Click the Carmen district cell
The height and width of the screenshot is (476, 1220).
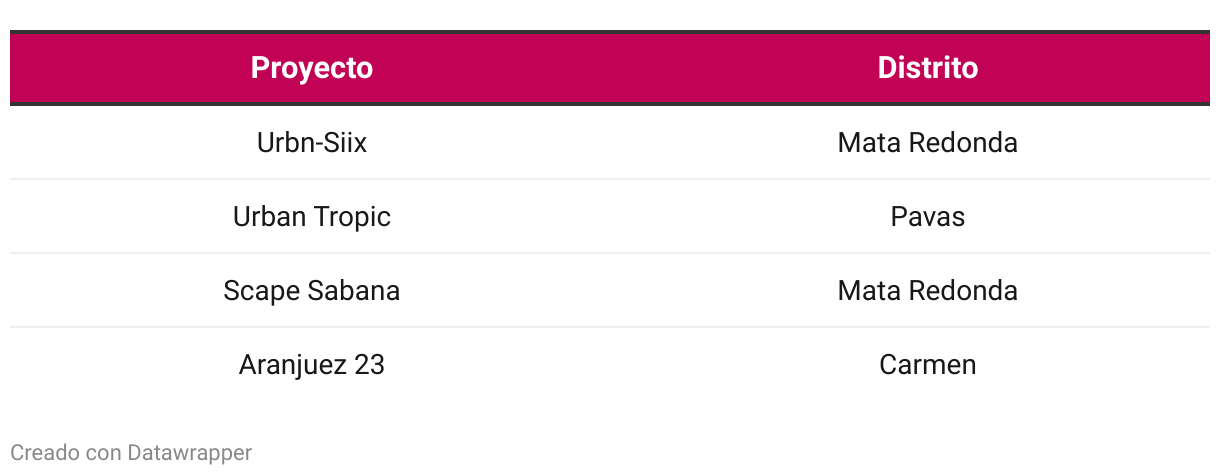click(x=927, y=365)
